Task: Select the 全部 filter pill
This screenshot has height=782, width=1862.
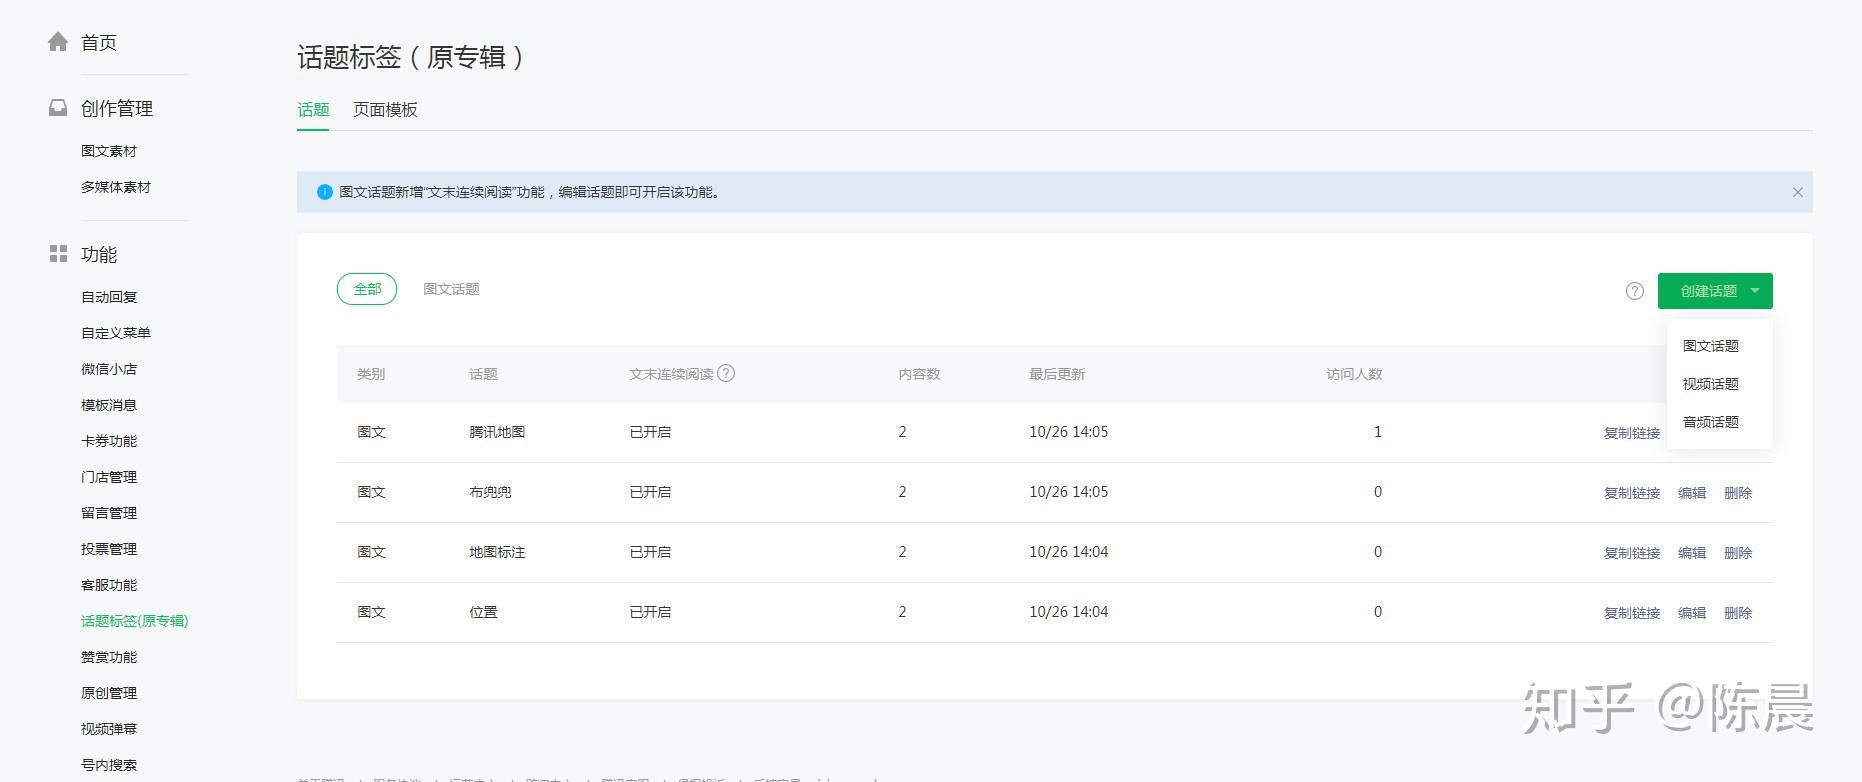Action: tap(367, 289)
